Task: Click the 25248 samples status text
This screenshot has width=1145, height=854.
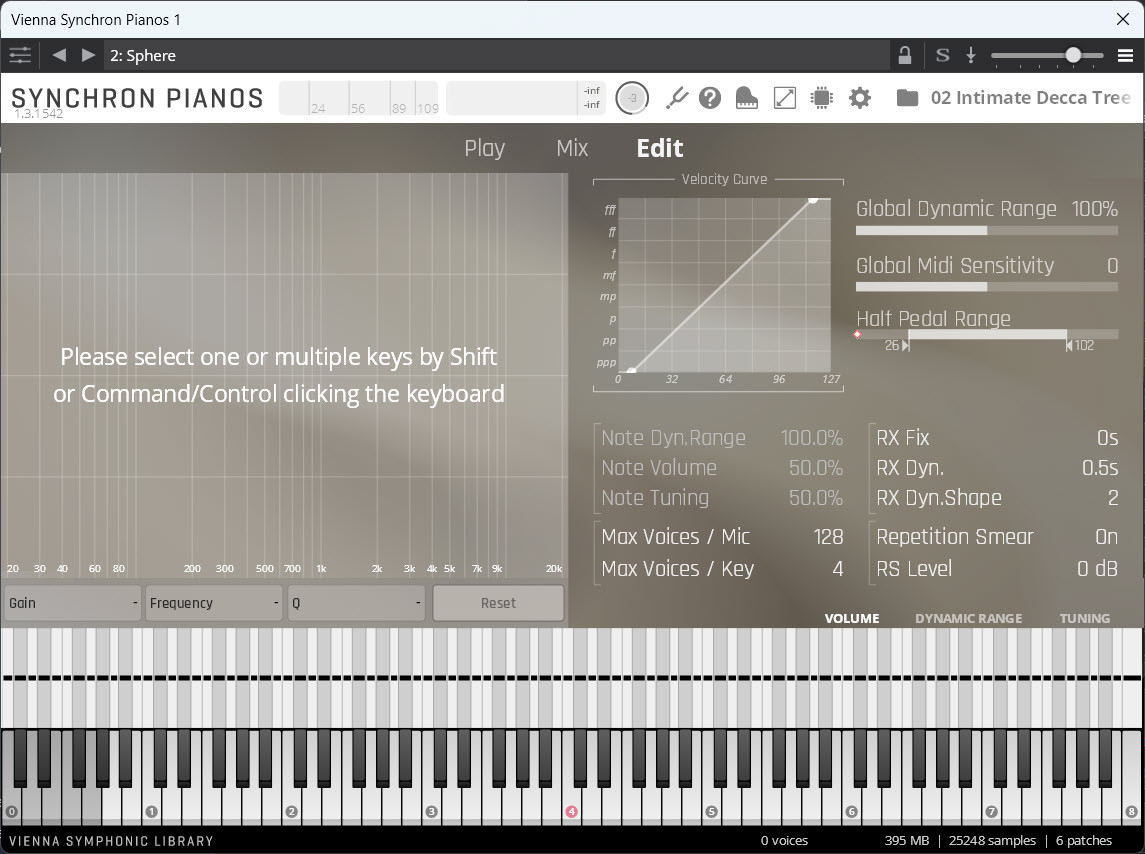Action: pos(992,841)
